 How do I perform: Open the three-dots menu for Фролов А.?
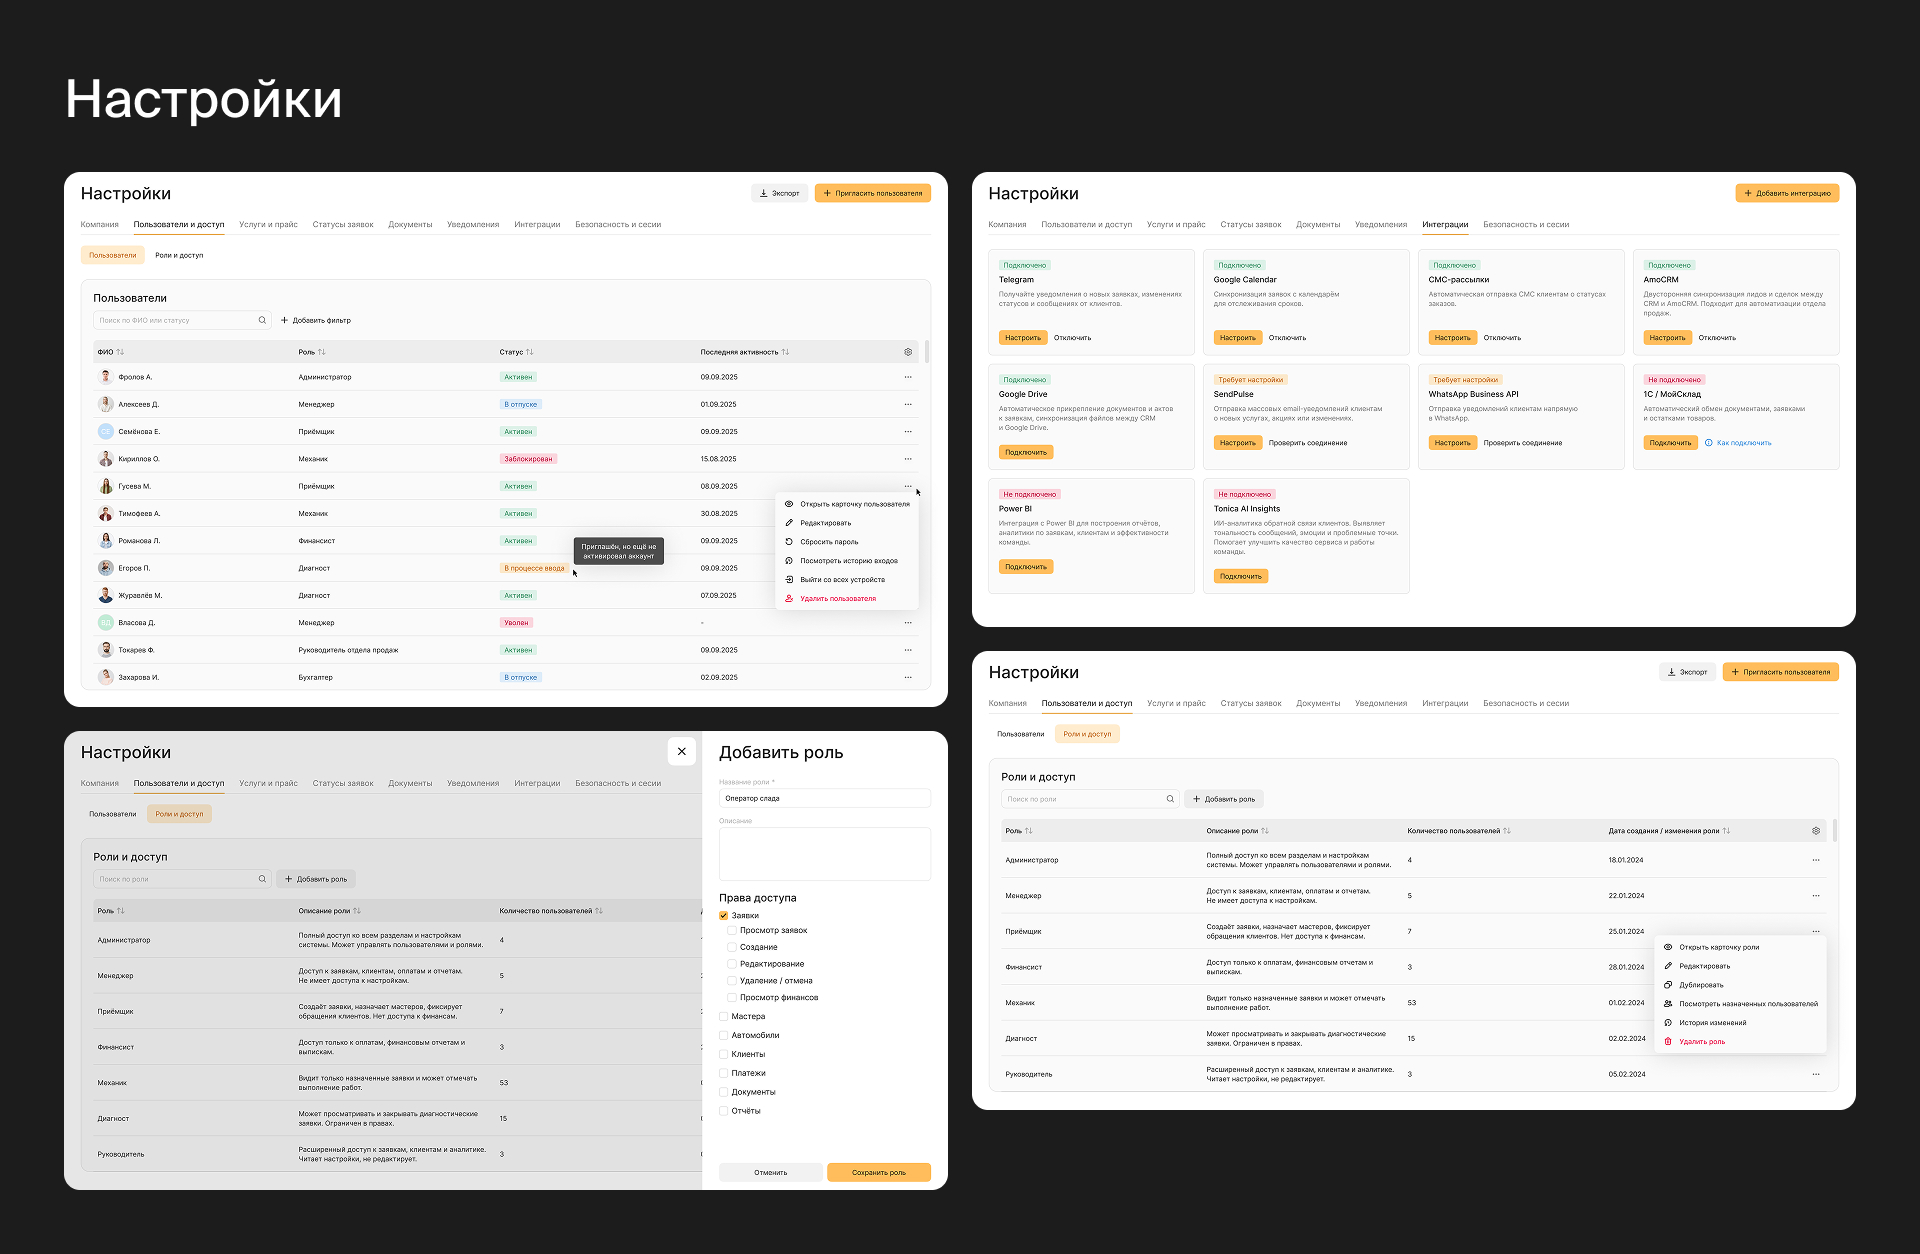[908, 377]
